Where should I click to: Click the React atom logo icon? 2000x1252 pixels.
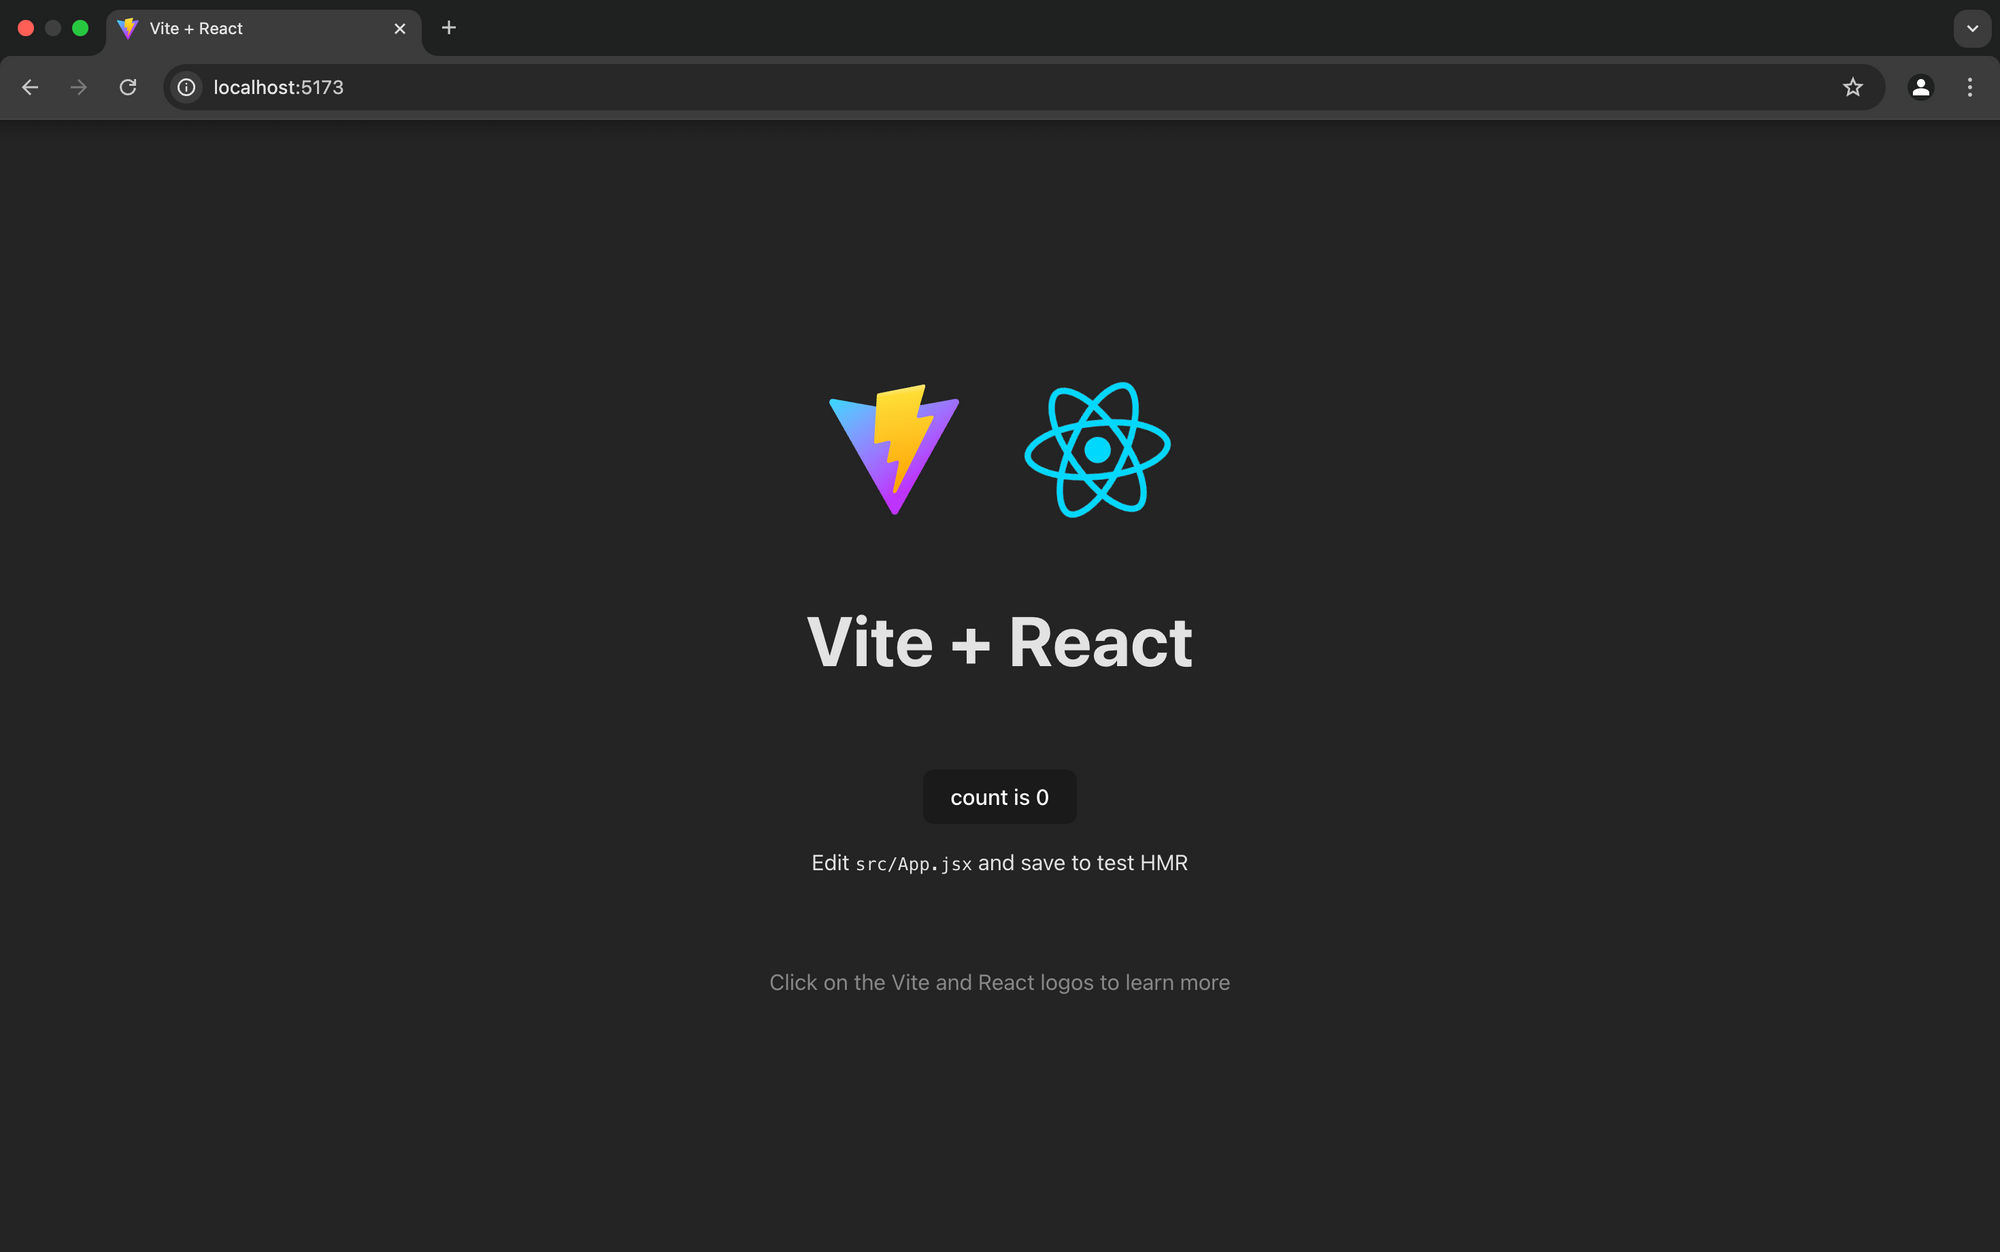pyautogui.click(x=1097, y=449)
